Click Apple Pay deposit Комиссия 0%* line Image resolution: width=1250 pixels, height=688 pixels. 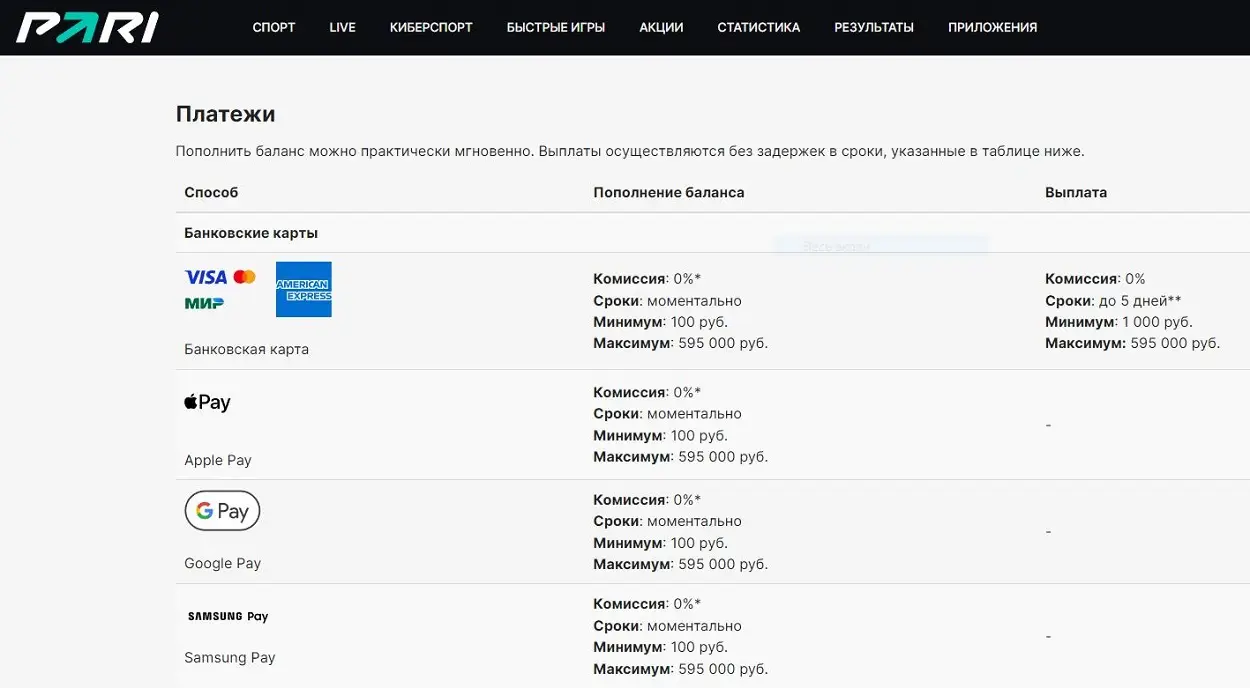coord(647,392)
